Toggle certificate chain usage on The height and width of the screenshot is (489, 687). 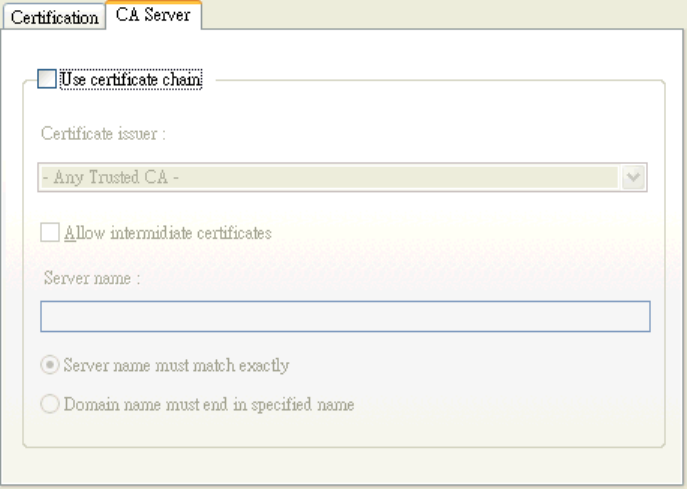tap(46, 79)
